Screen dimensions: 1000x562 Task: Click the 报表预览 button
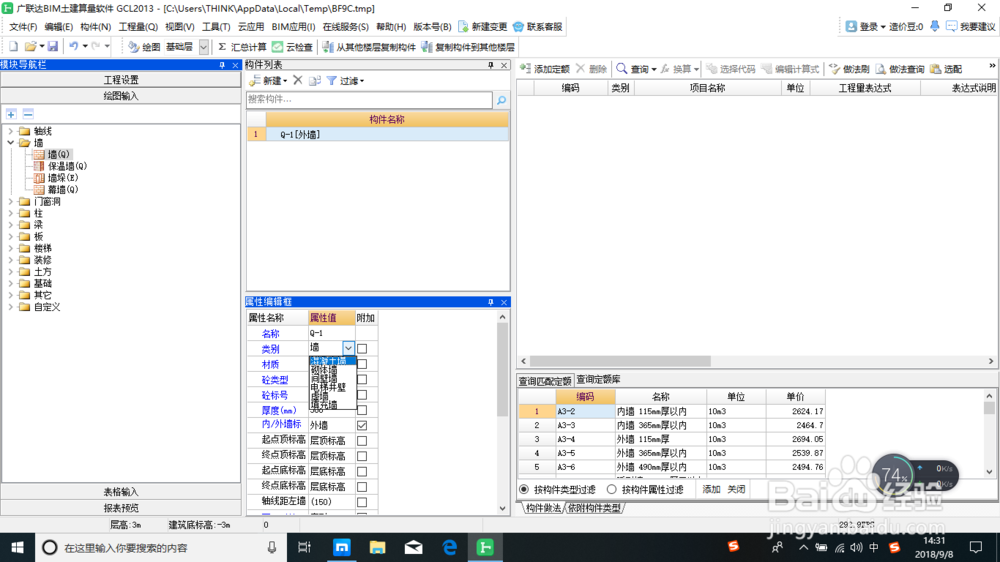(x=121, y=508)
